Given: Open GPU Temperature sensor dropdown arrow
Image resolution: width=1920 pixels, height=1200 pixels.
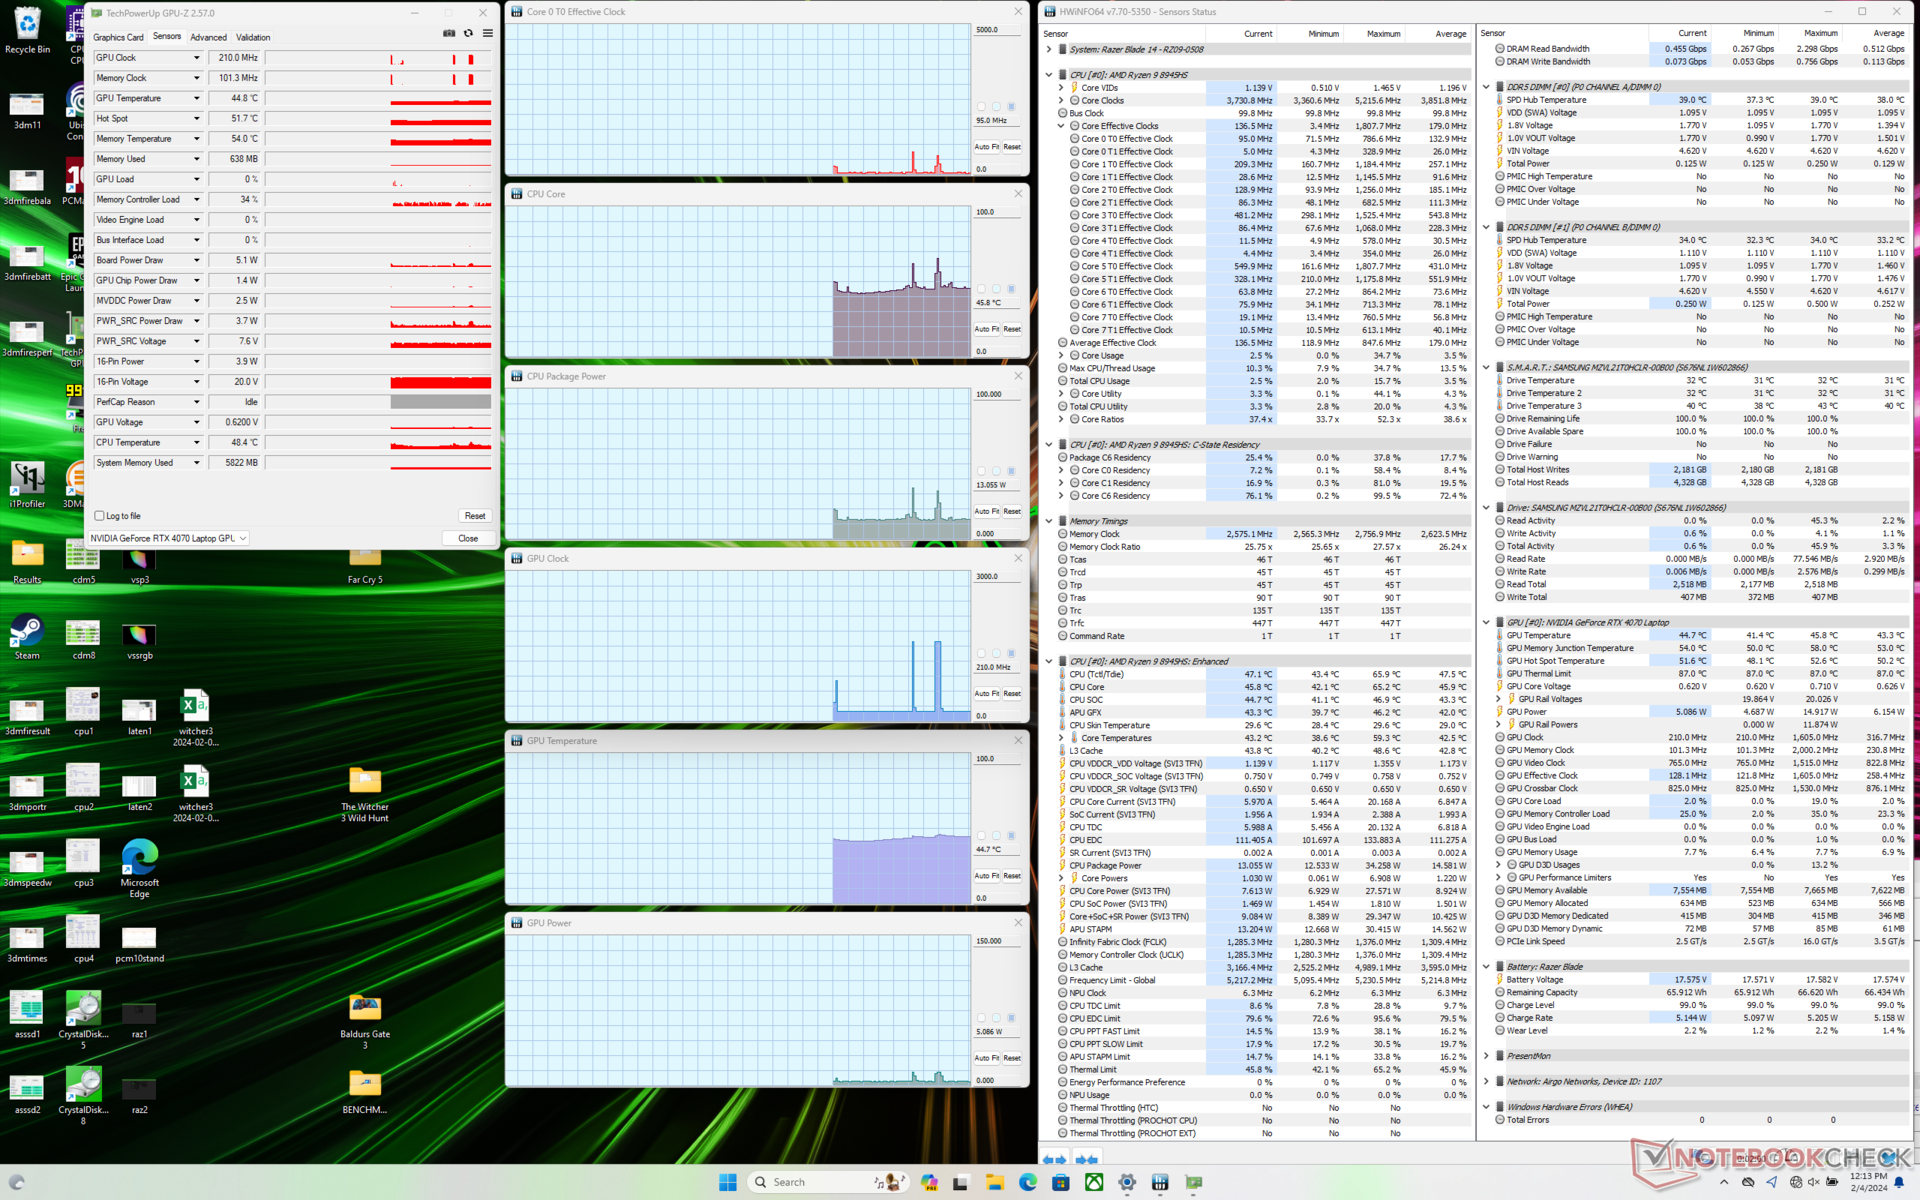Looking at the screenshot, I should [196, 98].
